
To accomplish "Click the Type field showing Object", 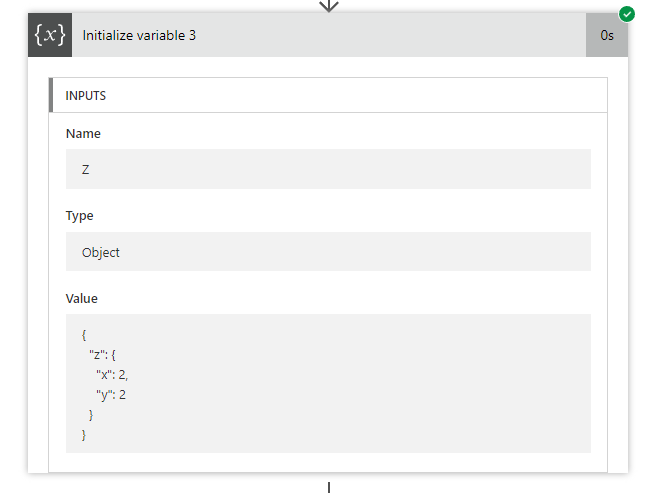I will (x=328, y=252).
